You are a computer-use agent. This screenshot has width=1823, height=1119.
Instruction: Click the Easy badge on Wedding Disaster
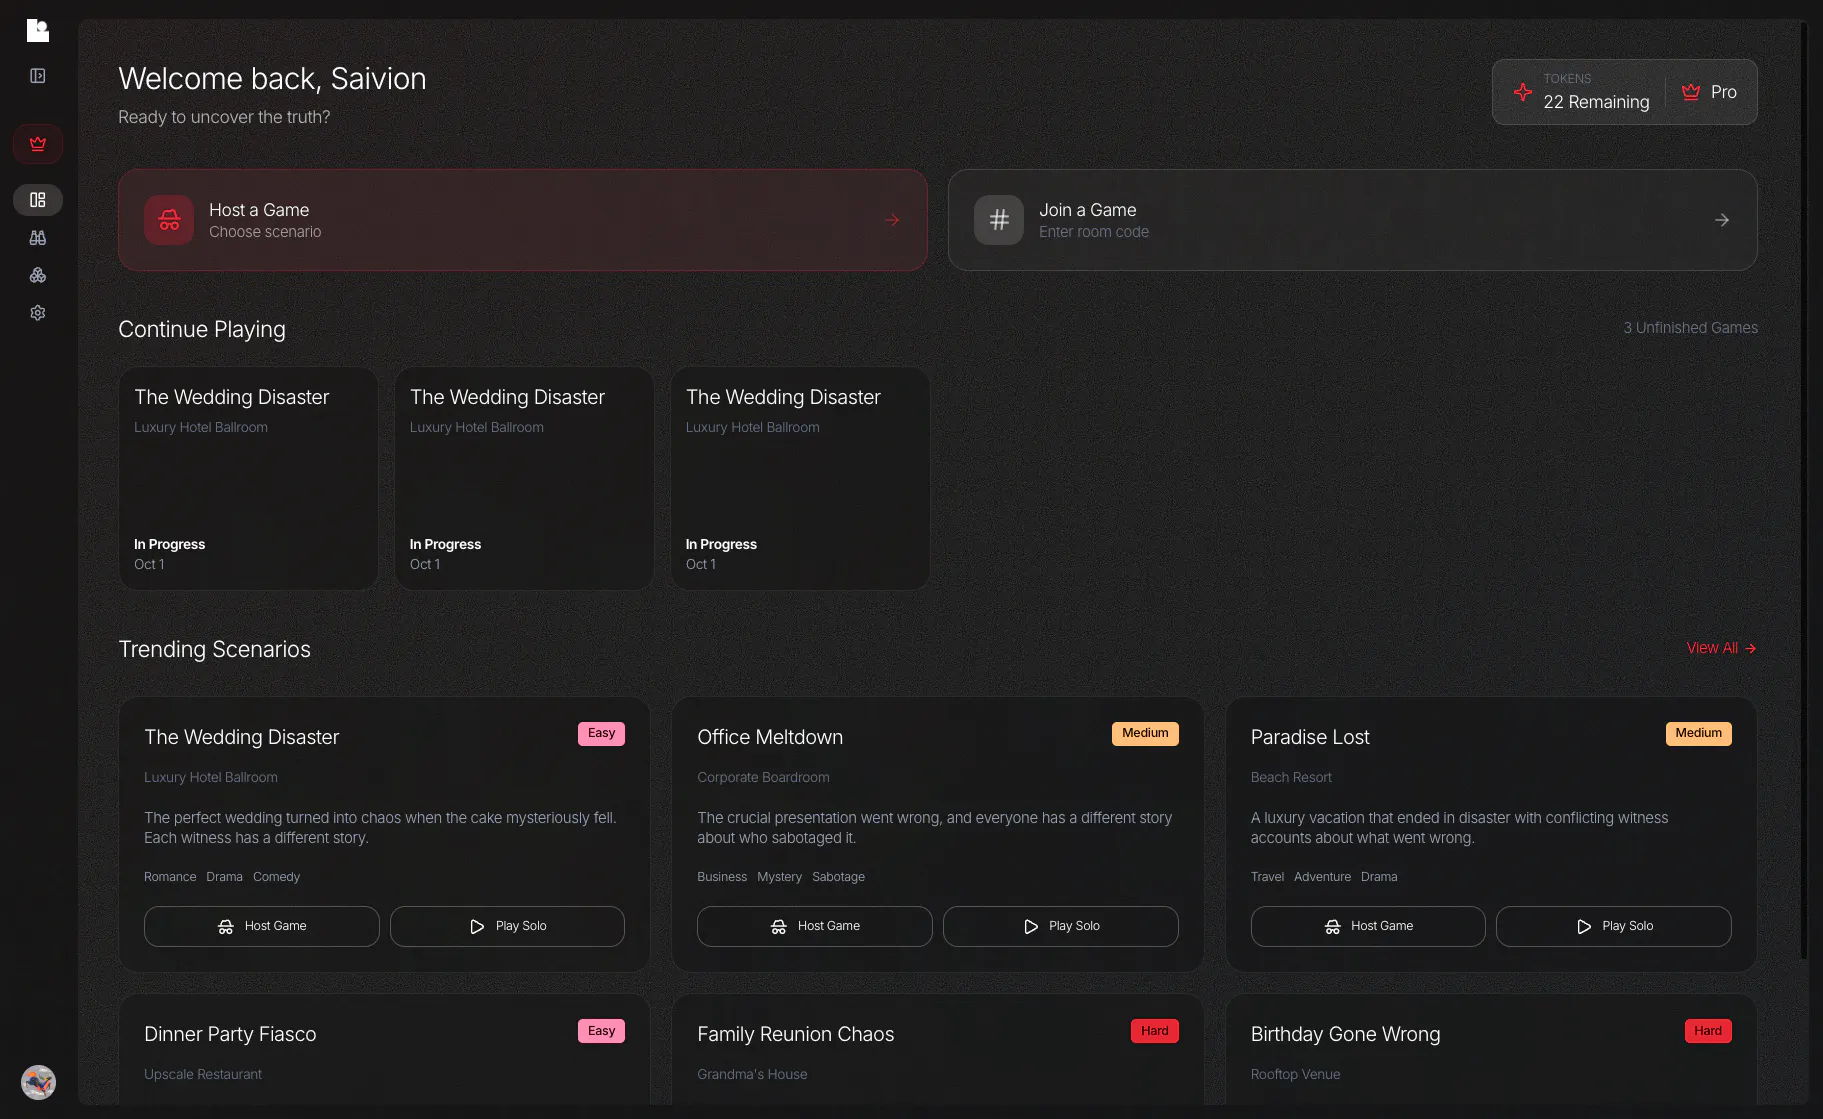click(601, 733)
